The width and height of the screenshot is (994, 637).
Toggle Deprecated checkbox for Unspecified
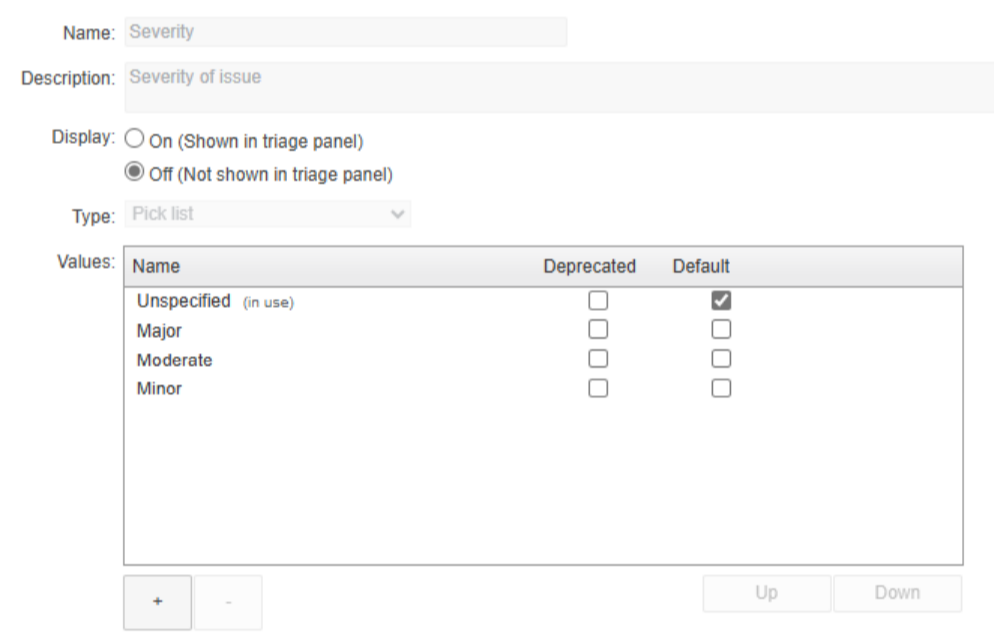(598, 300)
